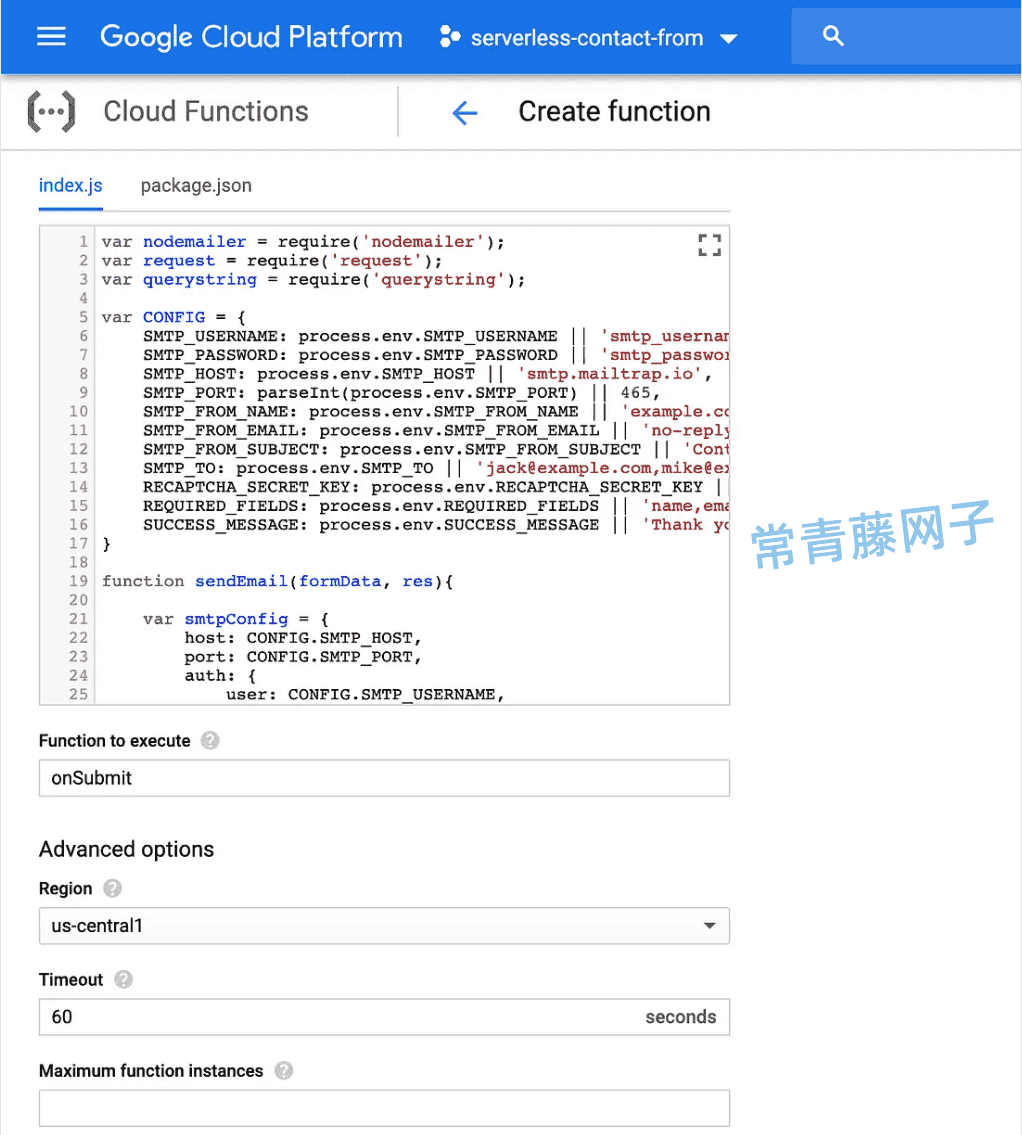This screenshot has width=1022, height=1135.
Task: Click the Create function page title
Action: [615, 111]
